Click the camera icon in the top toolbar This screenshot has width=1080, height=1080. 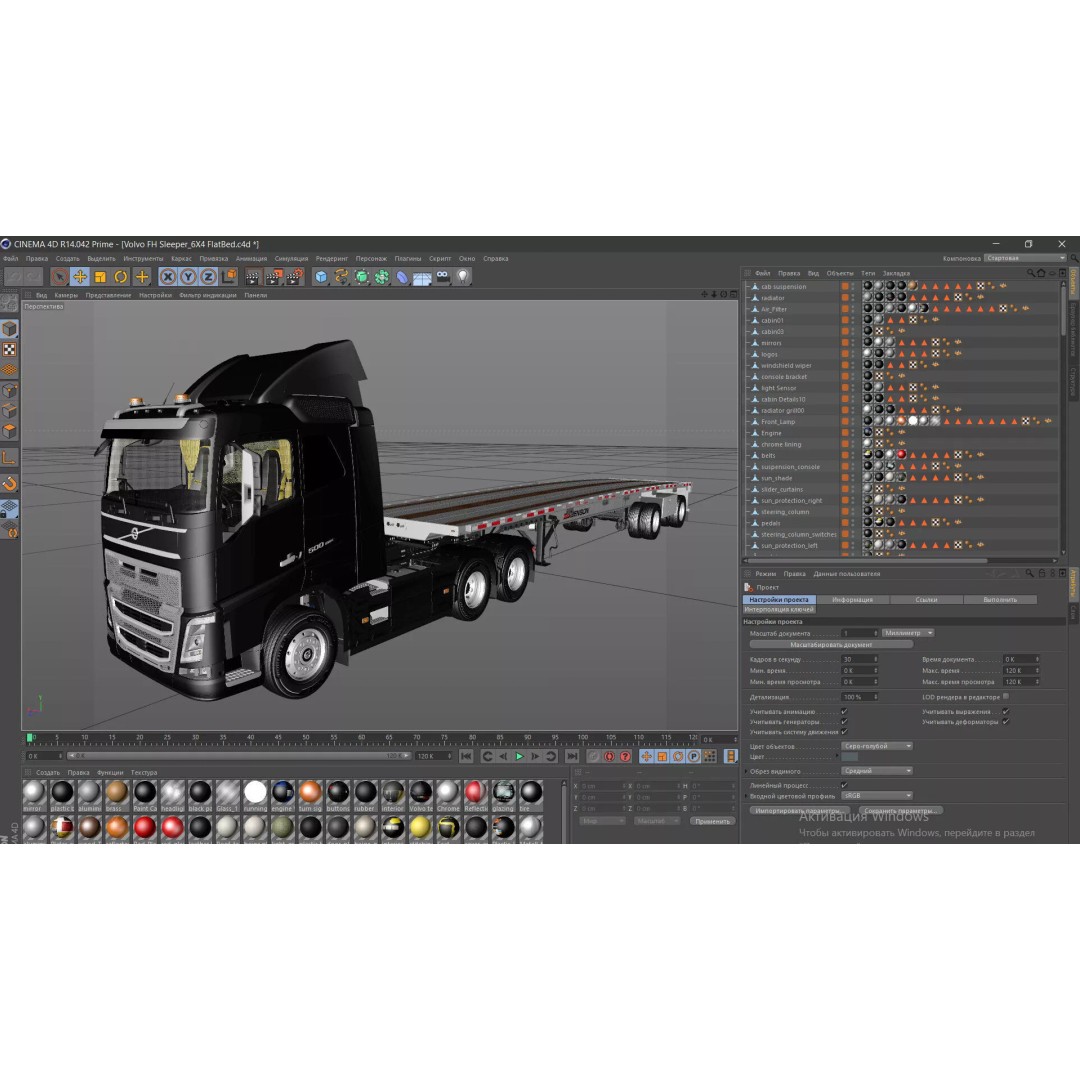point(442,277)
